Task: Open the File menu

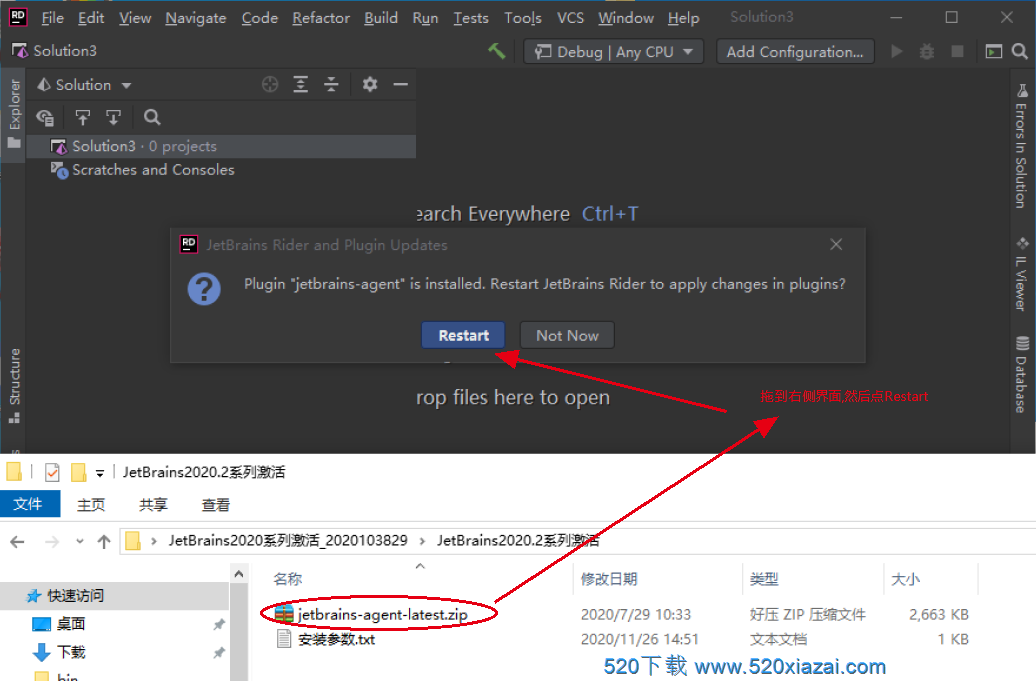Action: click(x=52, y=18)
